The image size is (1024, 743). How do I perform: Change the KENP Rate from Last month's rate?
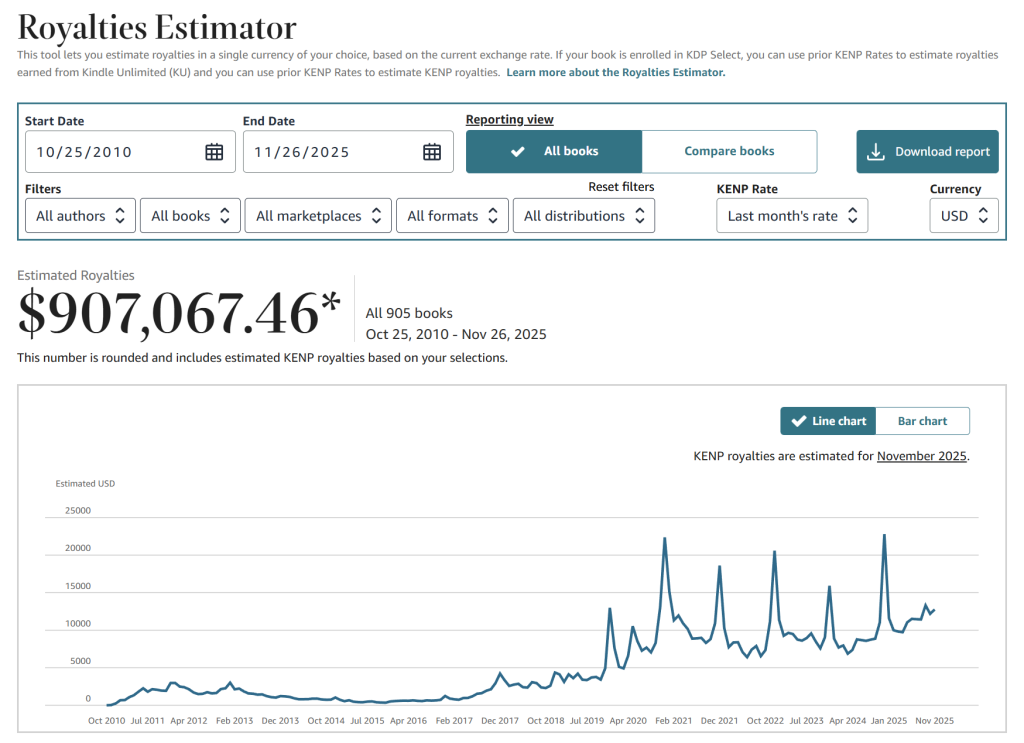pos(791,216)
